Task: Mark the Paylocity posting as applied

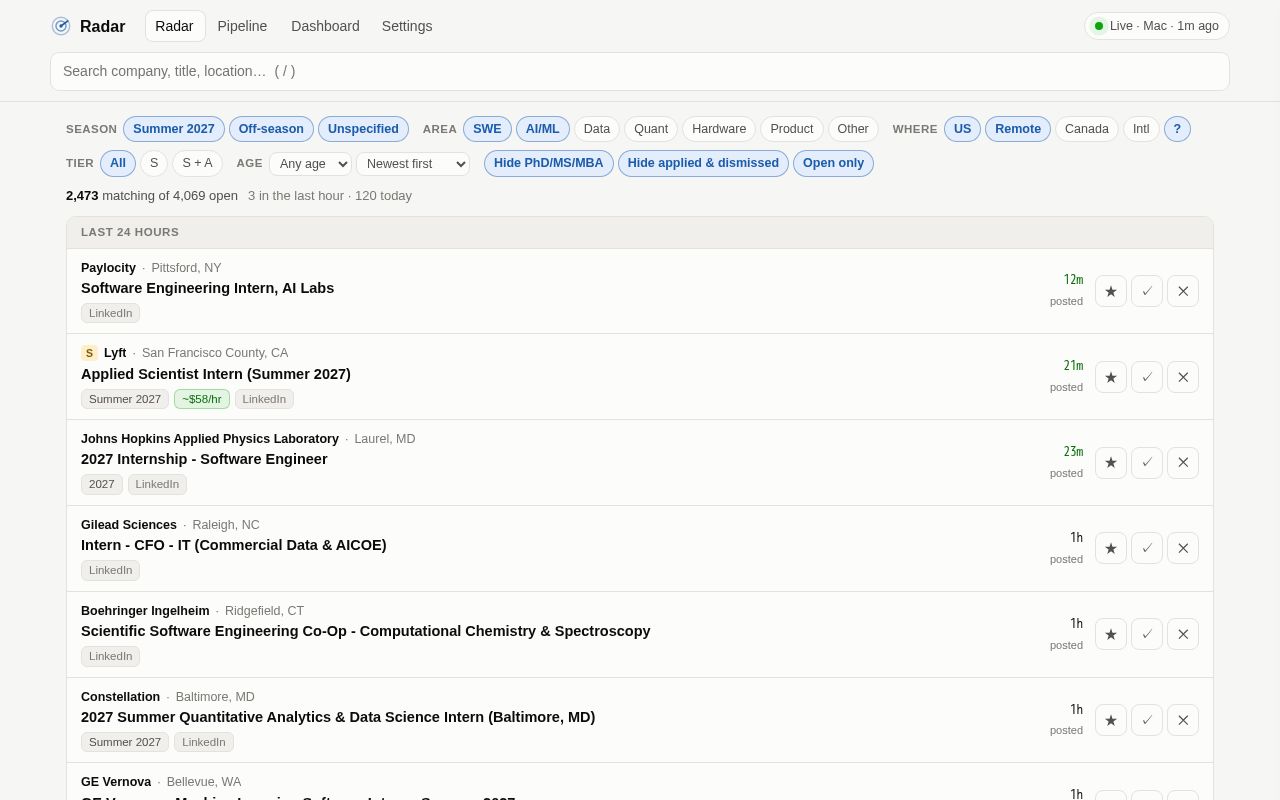Action: click(x=1147, y=291)
